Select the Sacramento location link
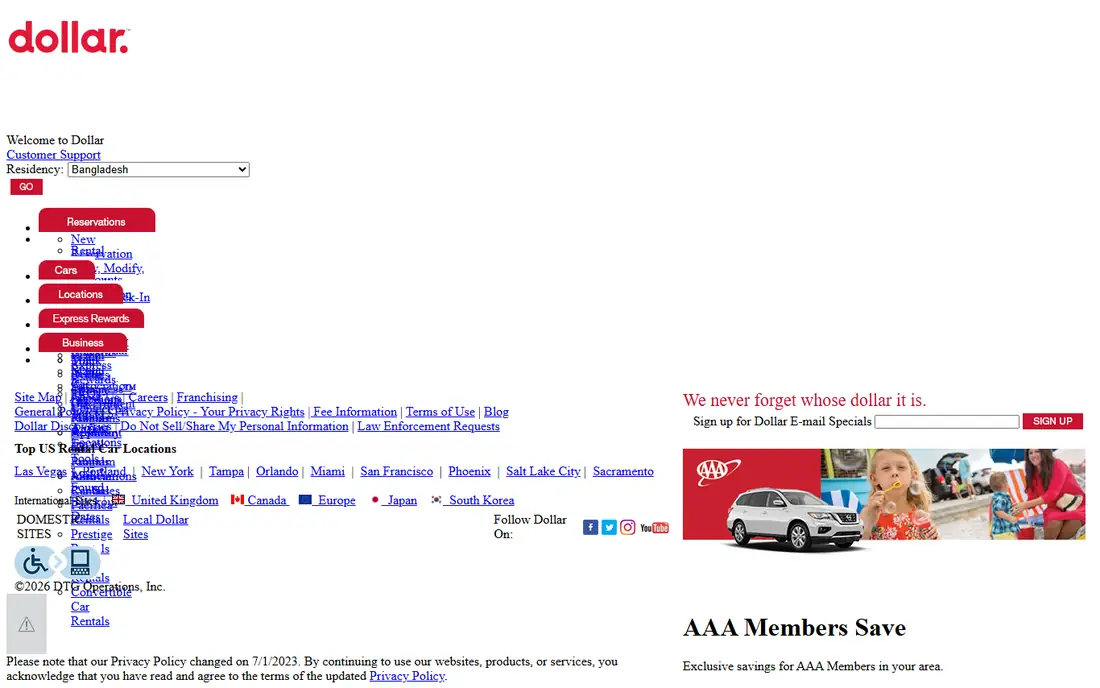 pyautogui.click(x=623, y=471)
